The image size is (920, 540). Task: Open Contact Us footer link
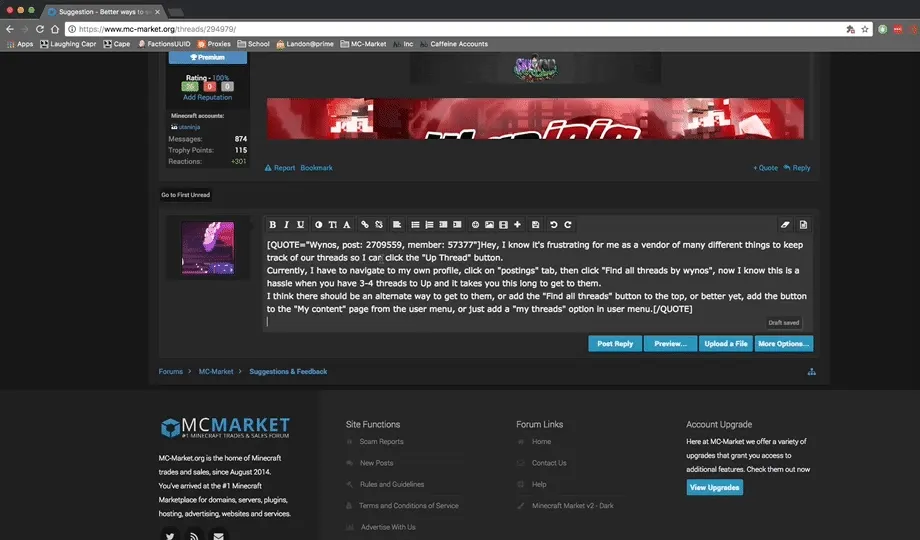tap(549, 463)
